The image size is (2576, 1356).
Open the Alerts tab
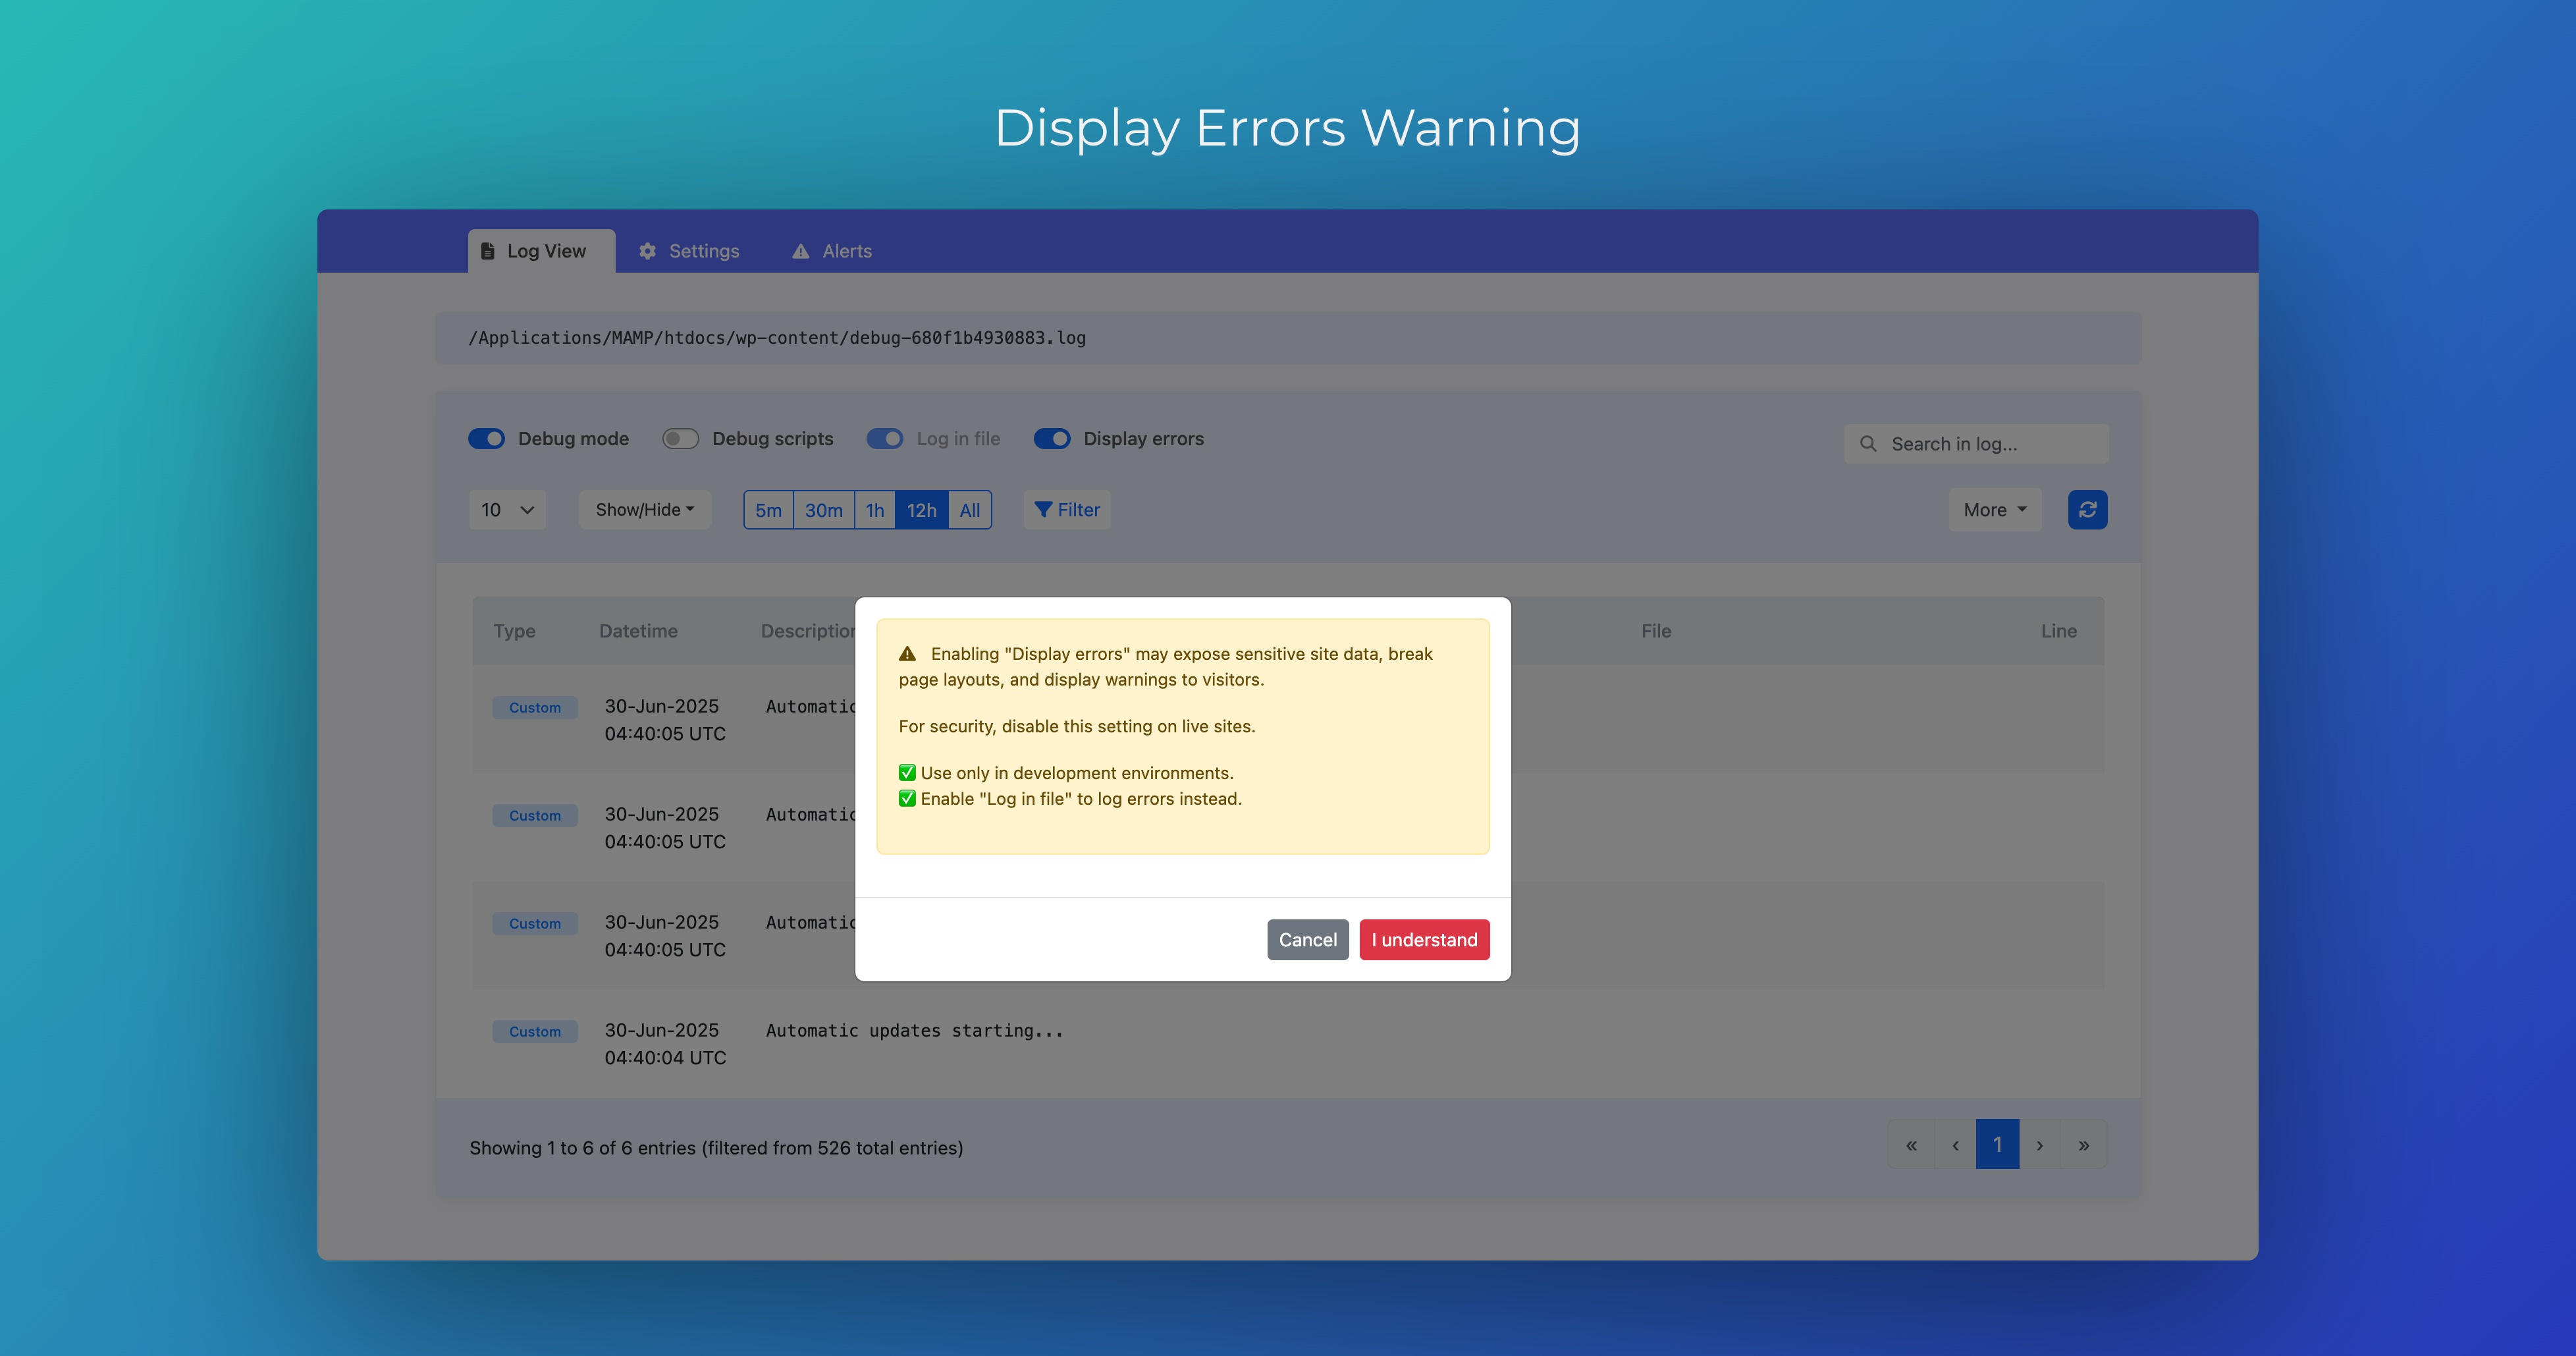pyautogui.click(x=832, y=251)
